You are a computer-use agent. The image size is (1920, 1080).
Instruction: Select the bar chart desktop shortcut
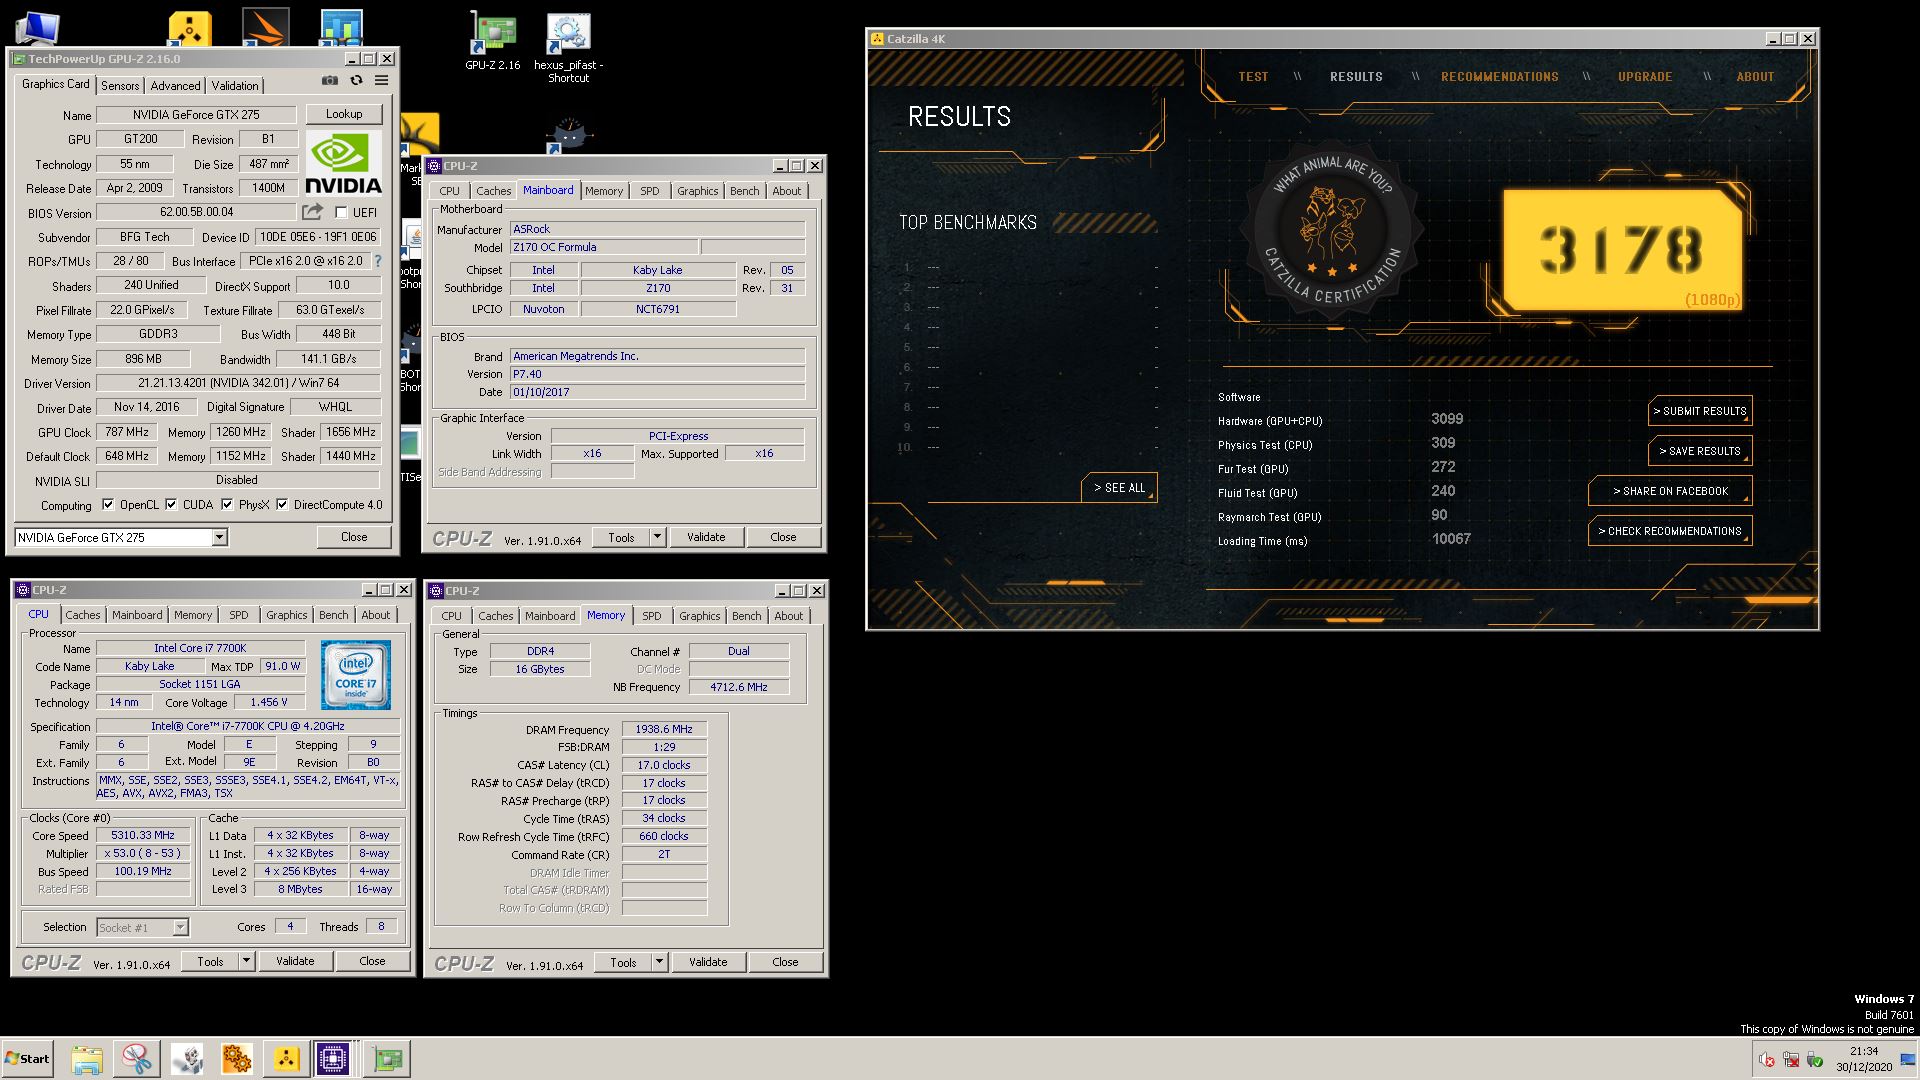coord(341,28)
